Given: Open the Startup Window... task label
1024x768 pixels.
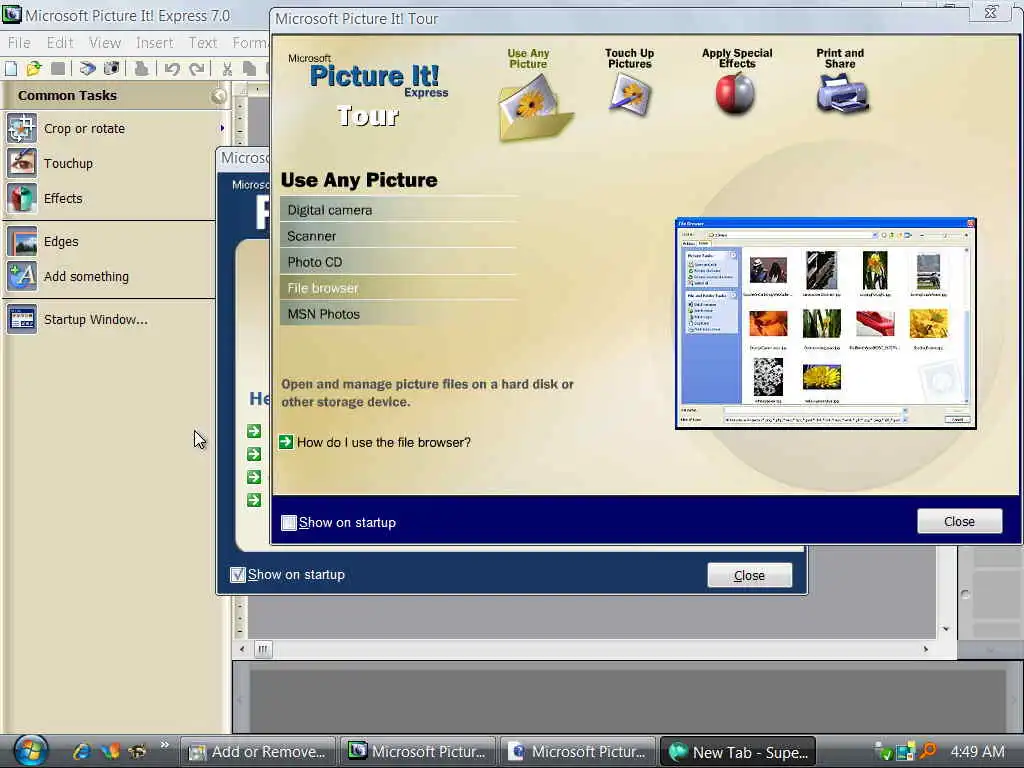Looking at the screenshot, I should (96, 319).
